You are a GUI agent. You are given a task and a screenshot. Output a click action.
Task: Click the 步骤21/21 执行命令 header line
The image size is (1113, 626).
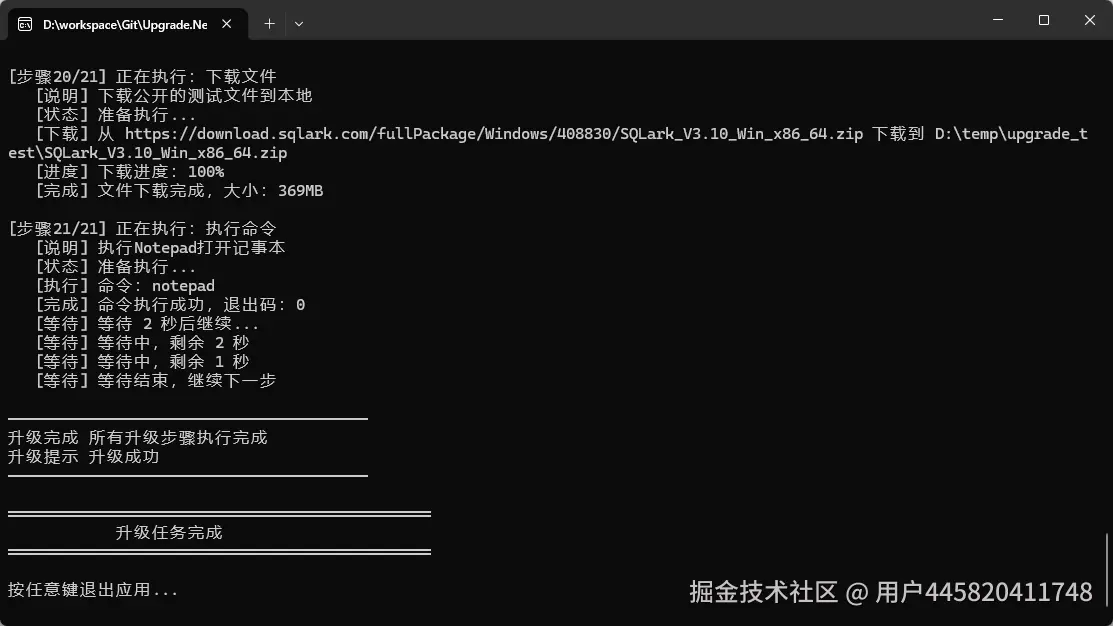[x=142, y=229]
